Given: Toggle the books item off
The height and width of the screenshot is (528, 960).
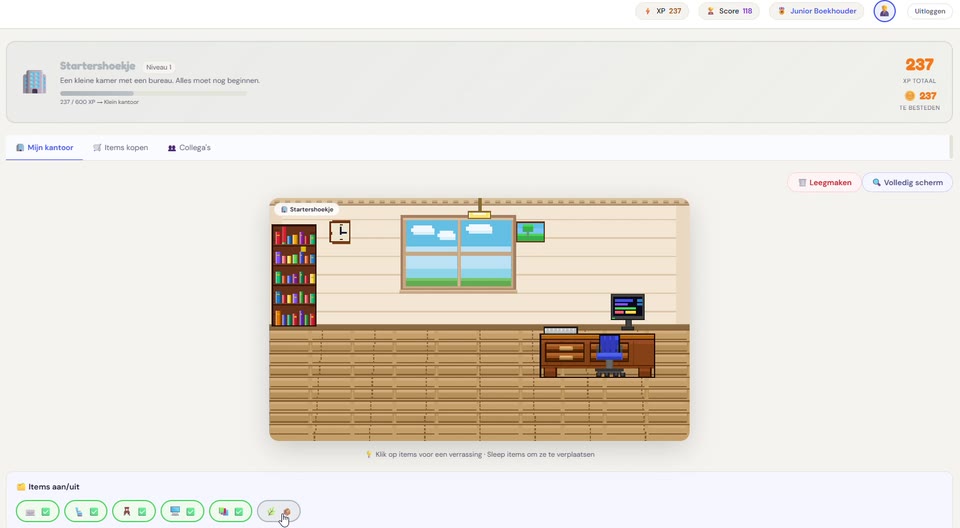Looking at the screenshot, I should (x=231, y=511).
